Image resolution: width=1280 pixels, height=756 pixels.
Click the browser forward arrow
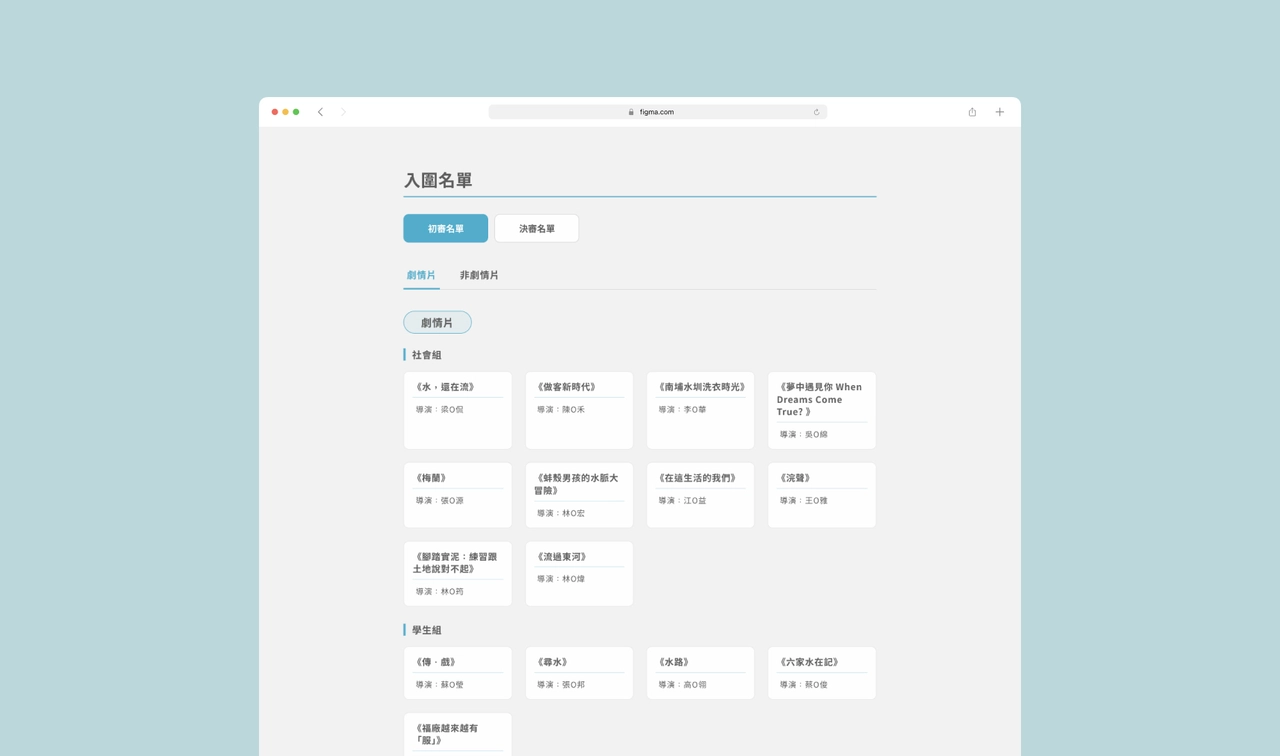click(343, 112)
